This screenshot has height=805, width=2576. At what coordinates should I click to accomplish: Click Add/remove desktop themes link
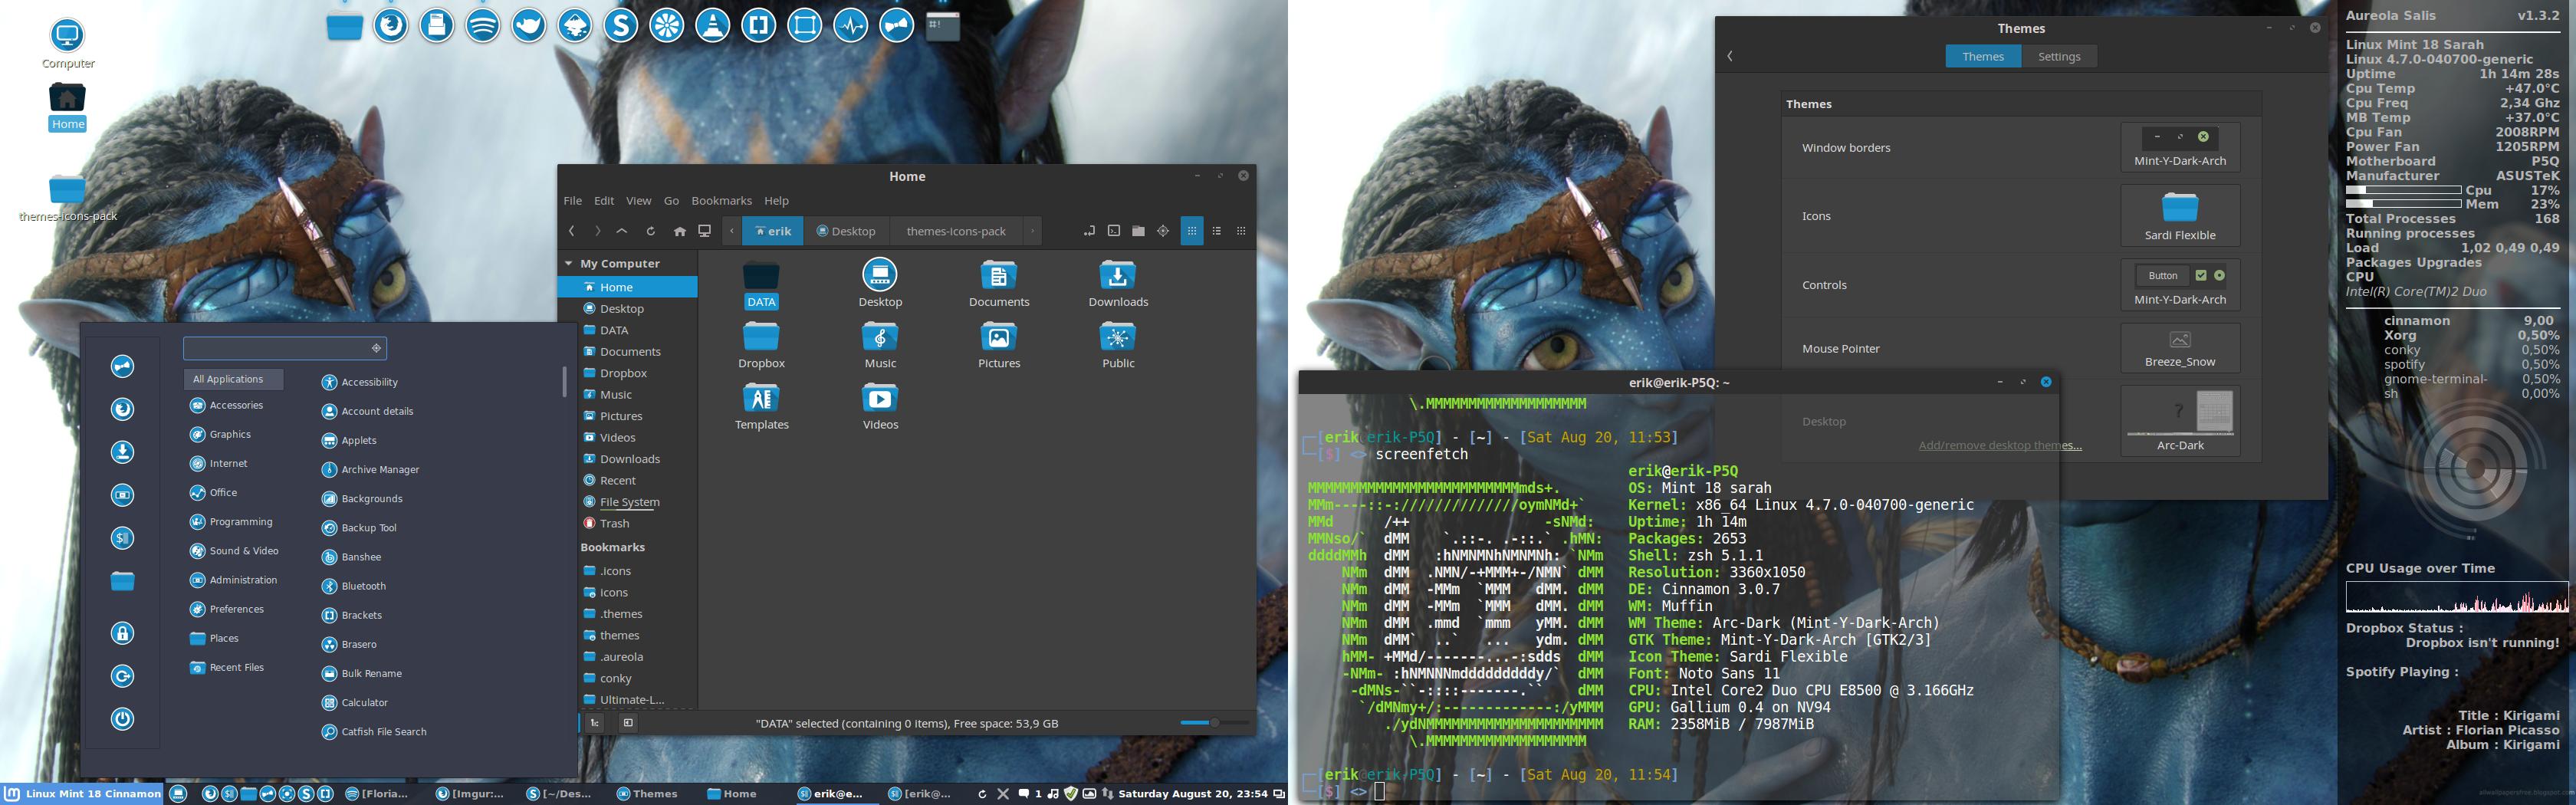pos(2000,446)
